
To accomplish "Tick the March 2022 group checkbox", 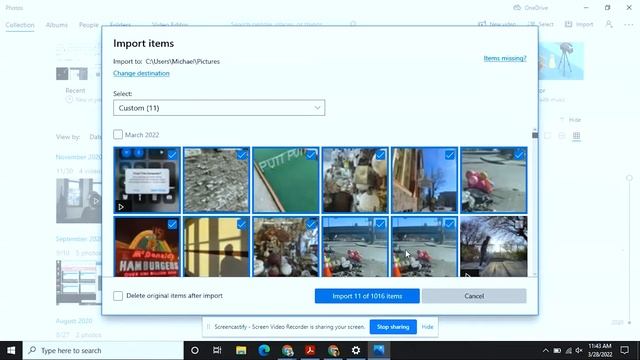I will click(x=118, y=134).
